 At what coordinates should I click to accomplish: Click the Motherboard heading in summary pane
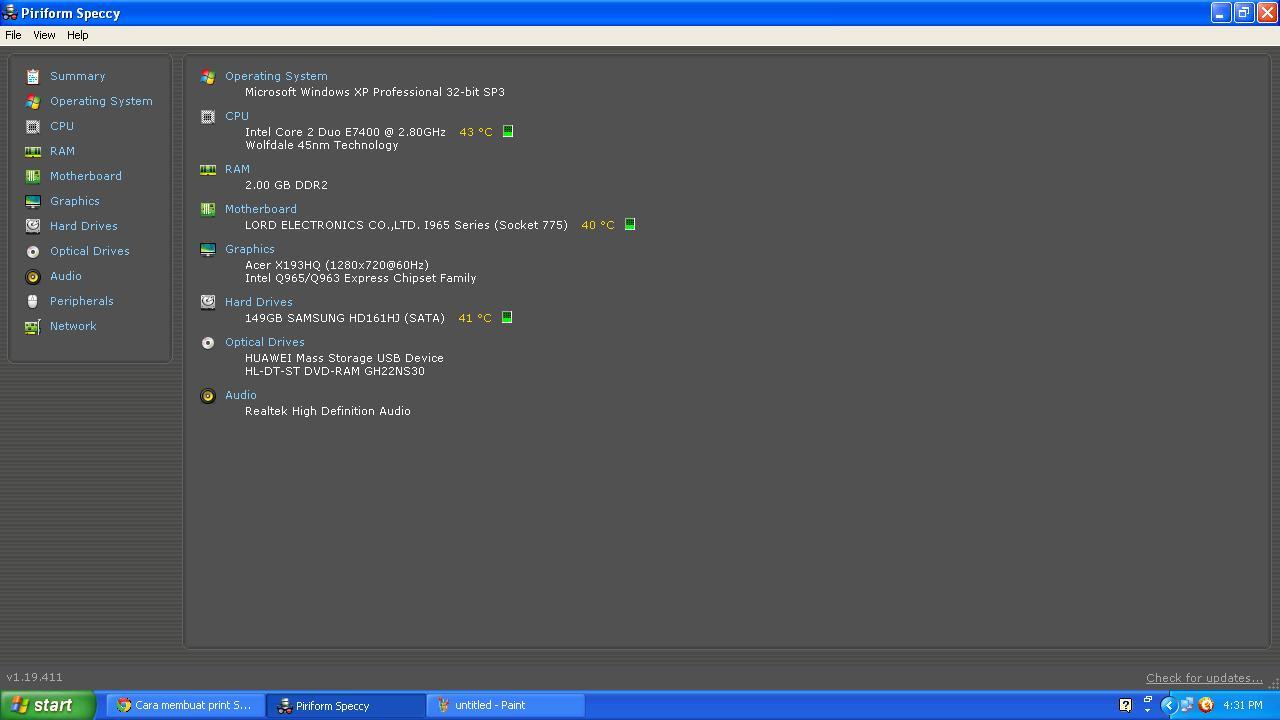261,209
